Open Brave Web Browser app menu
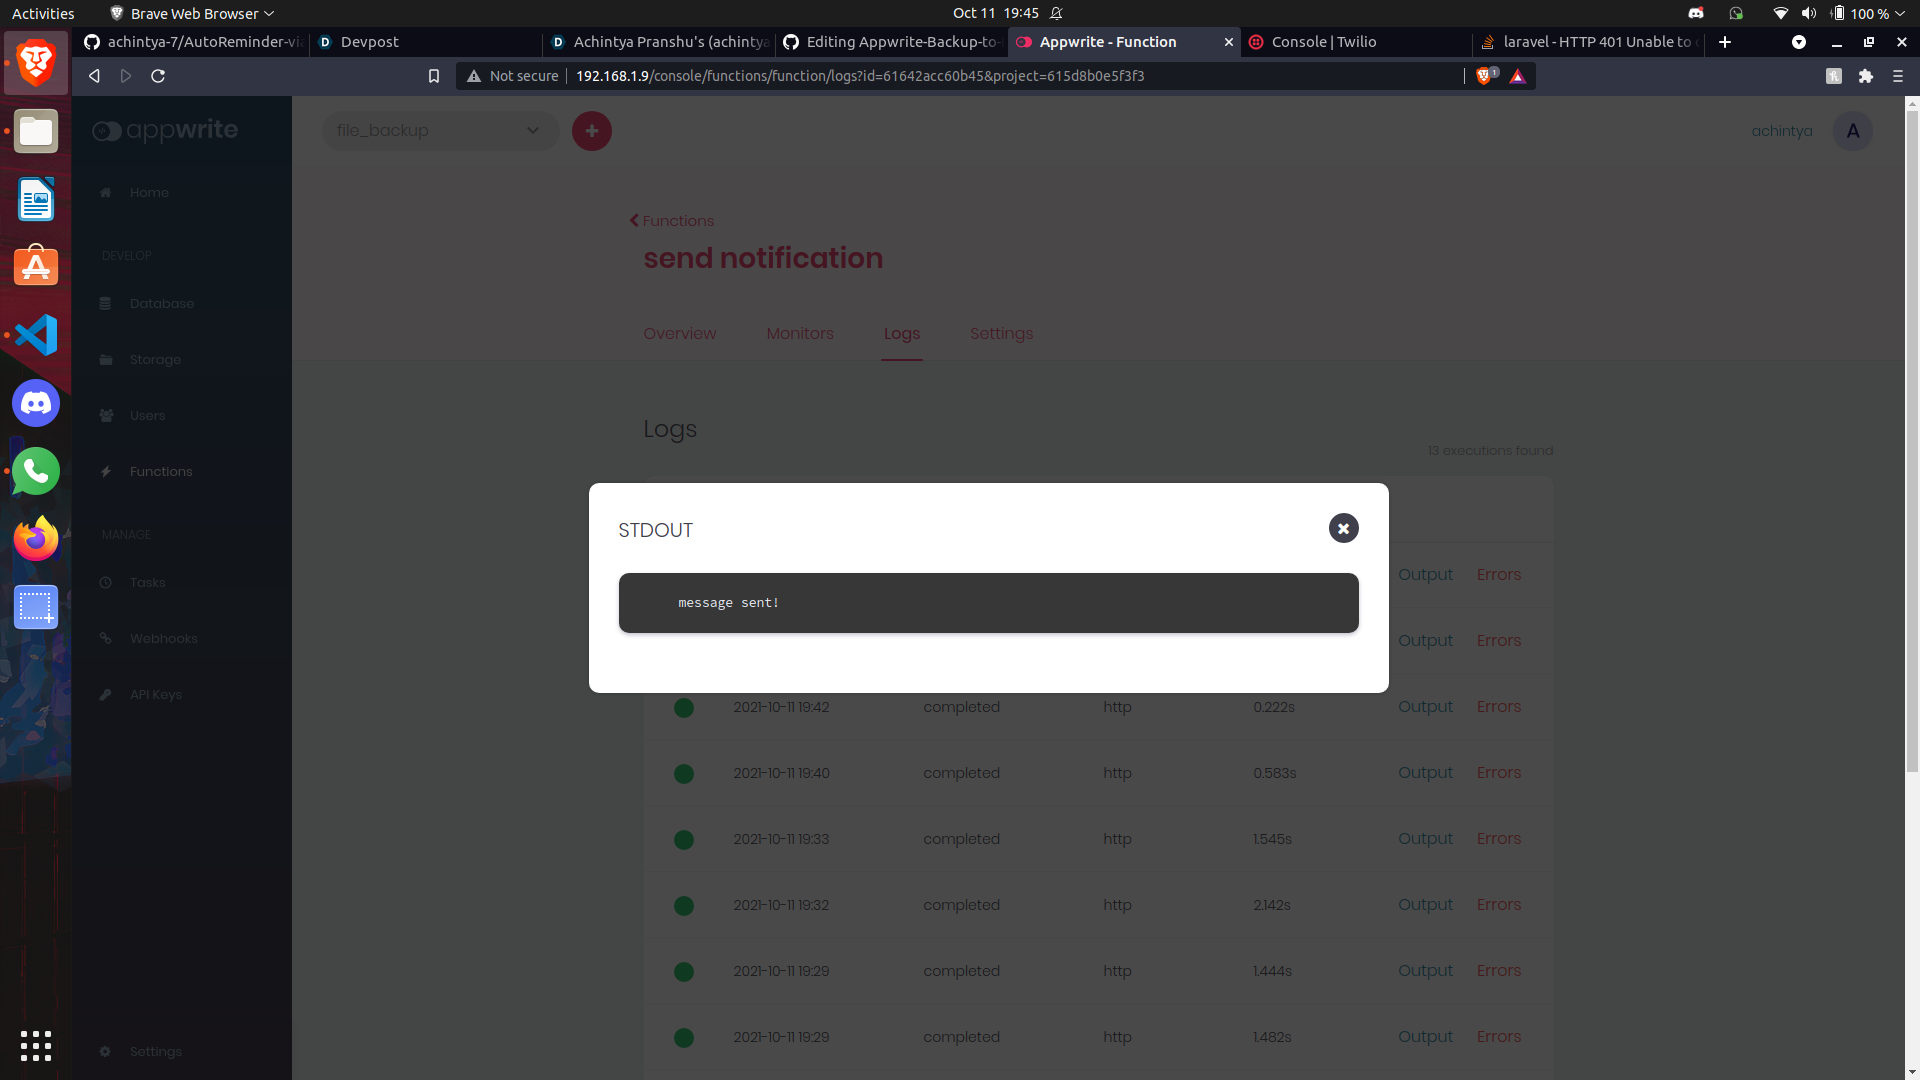 [x=192, y=13]
